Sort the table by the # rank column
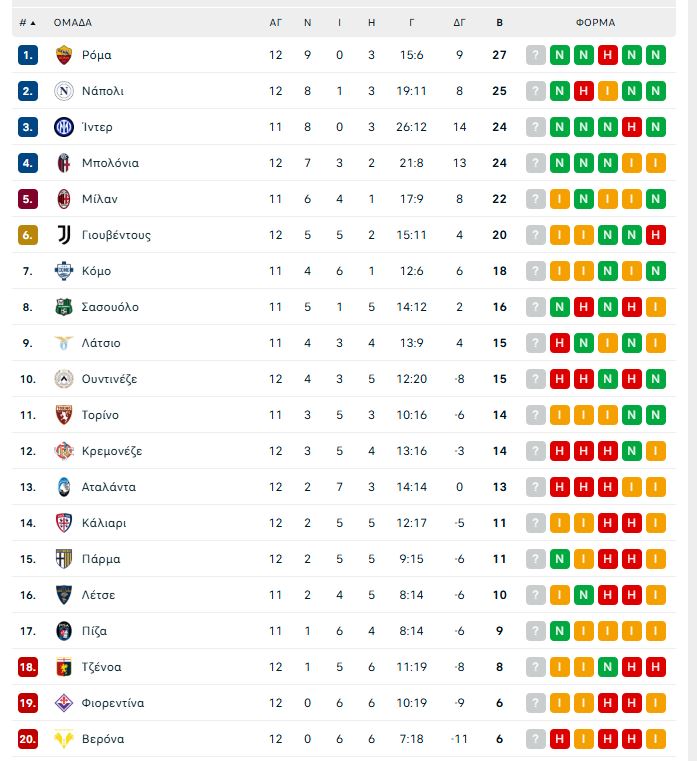The height and width of the screenshot is (761, 697). tap(27, 22)
